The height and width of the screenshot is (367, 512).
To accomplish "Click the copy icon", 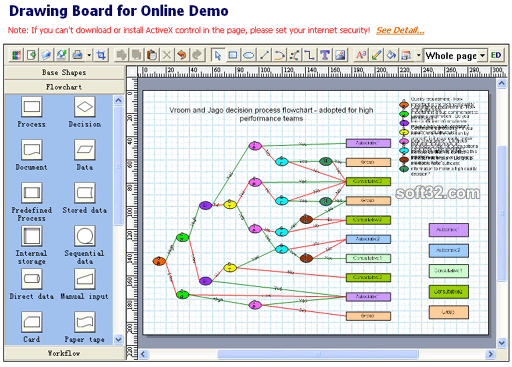I will click(x=137, y=55).
